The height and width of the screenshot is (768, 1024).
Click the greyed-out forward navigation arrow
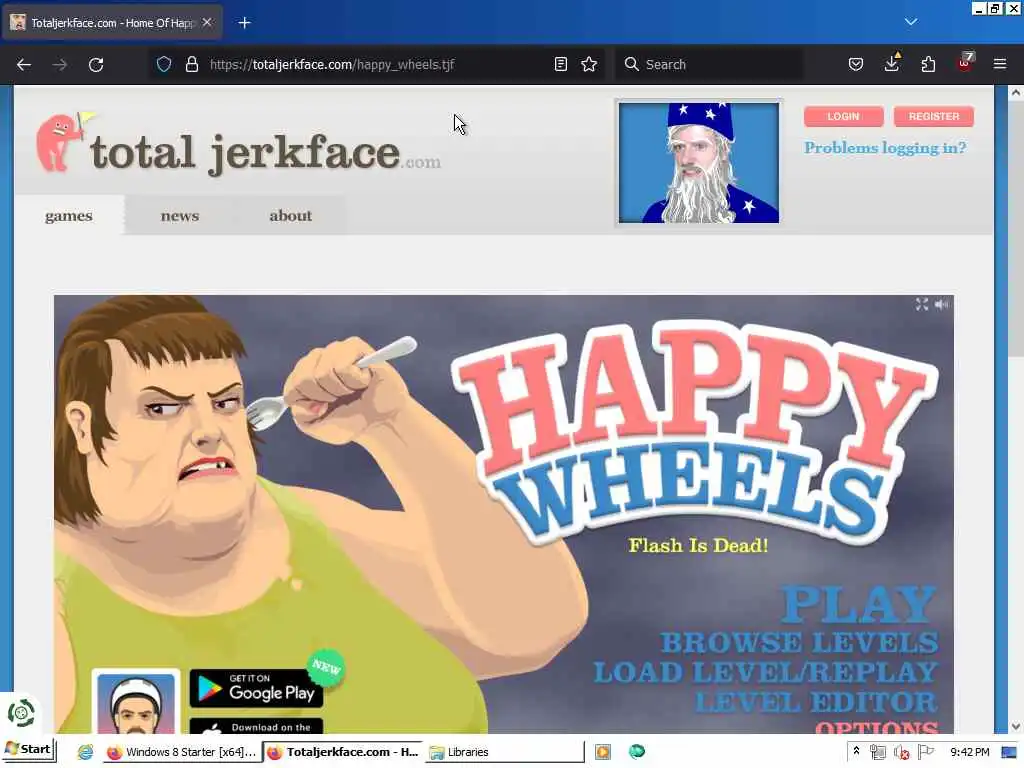click(x=59, y=64)
